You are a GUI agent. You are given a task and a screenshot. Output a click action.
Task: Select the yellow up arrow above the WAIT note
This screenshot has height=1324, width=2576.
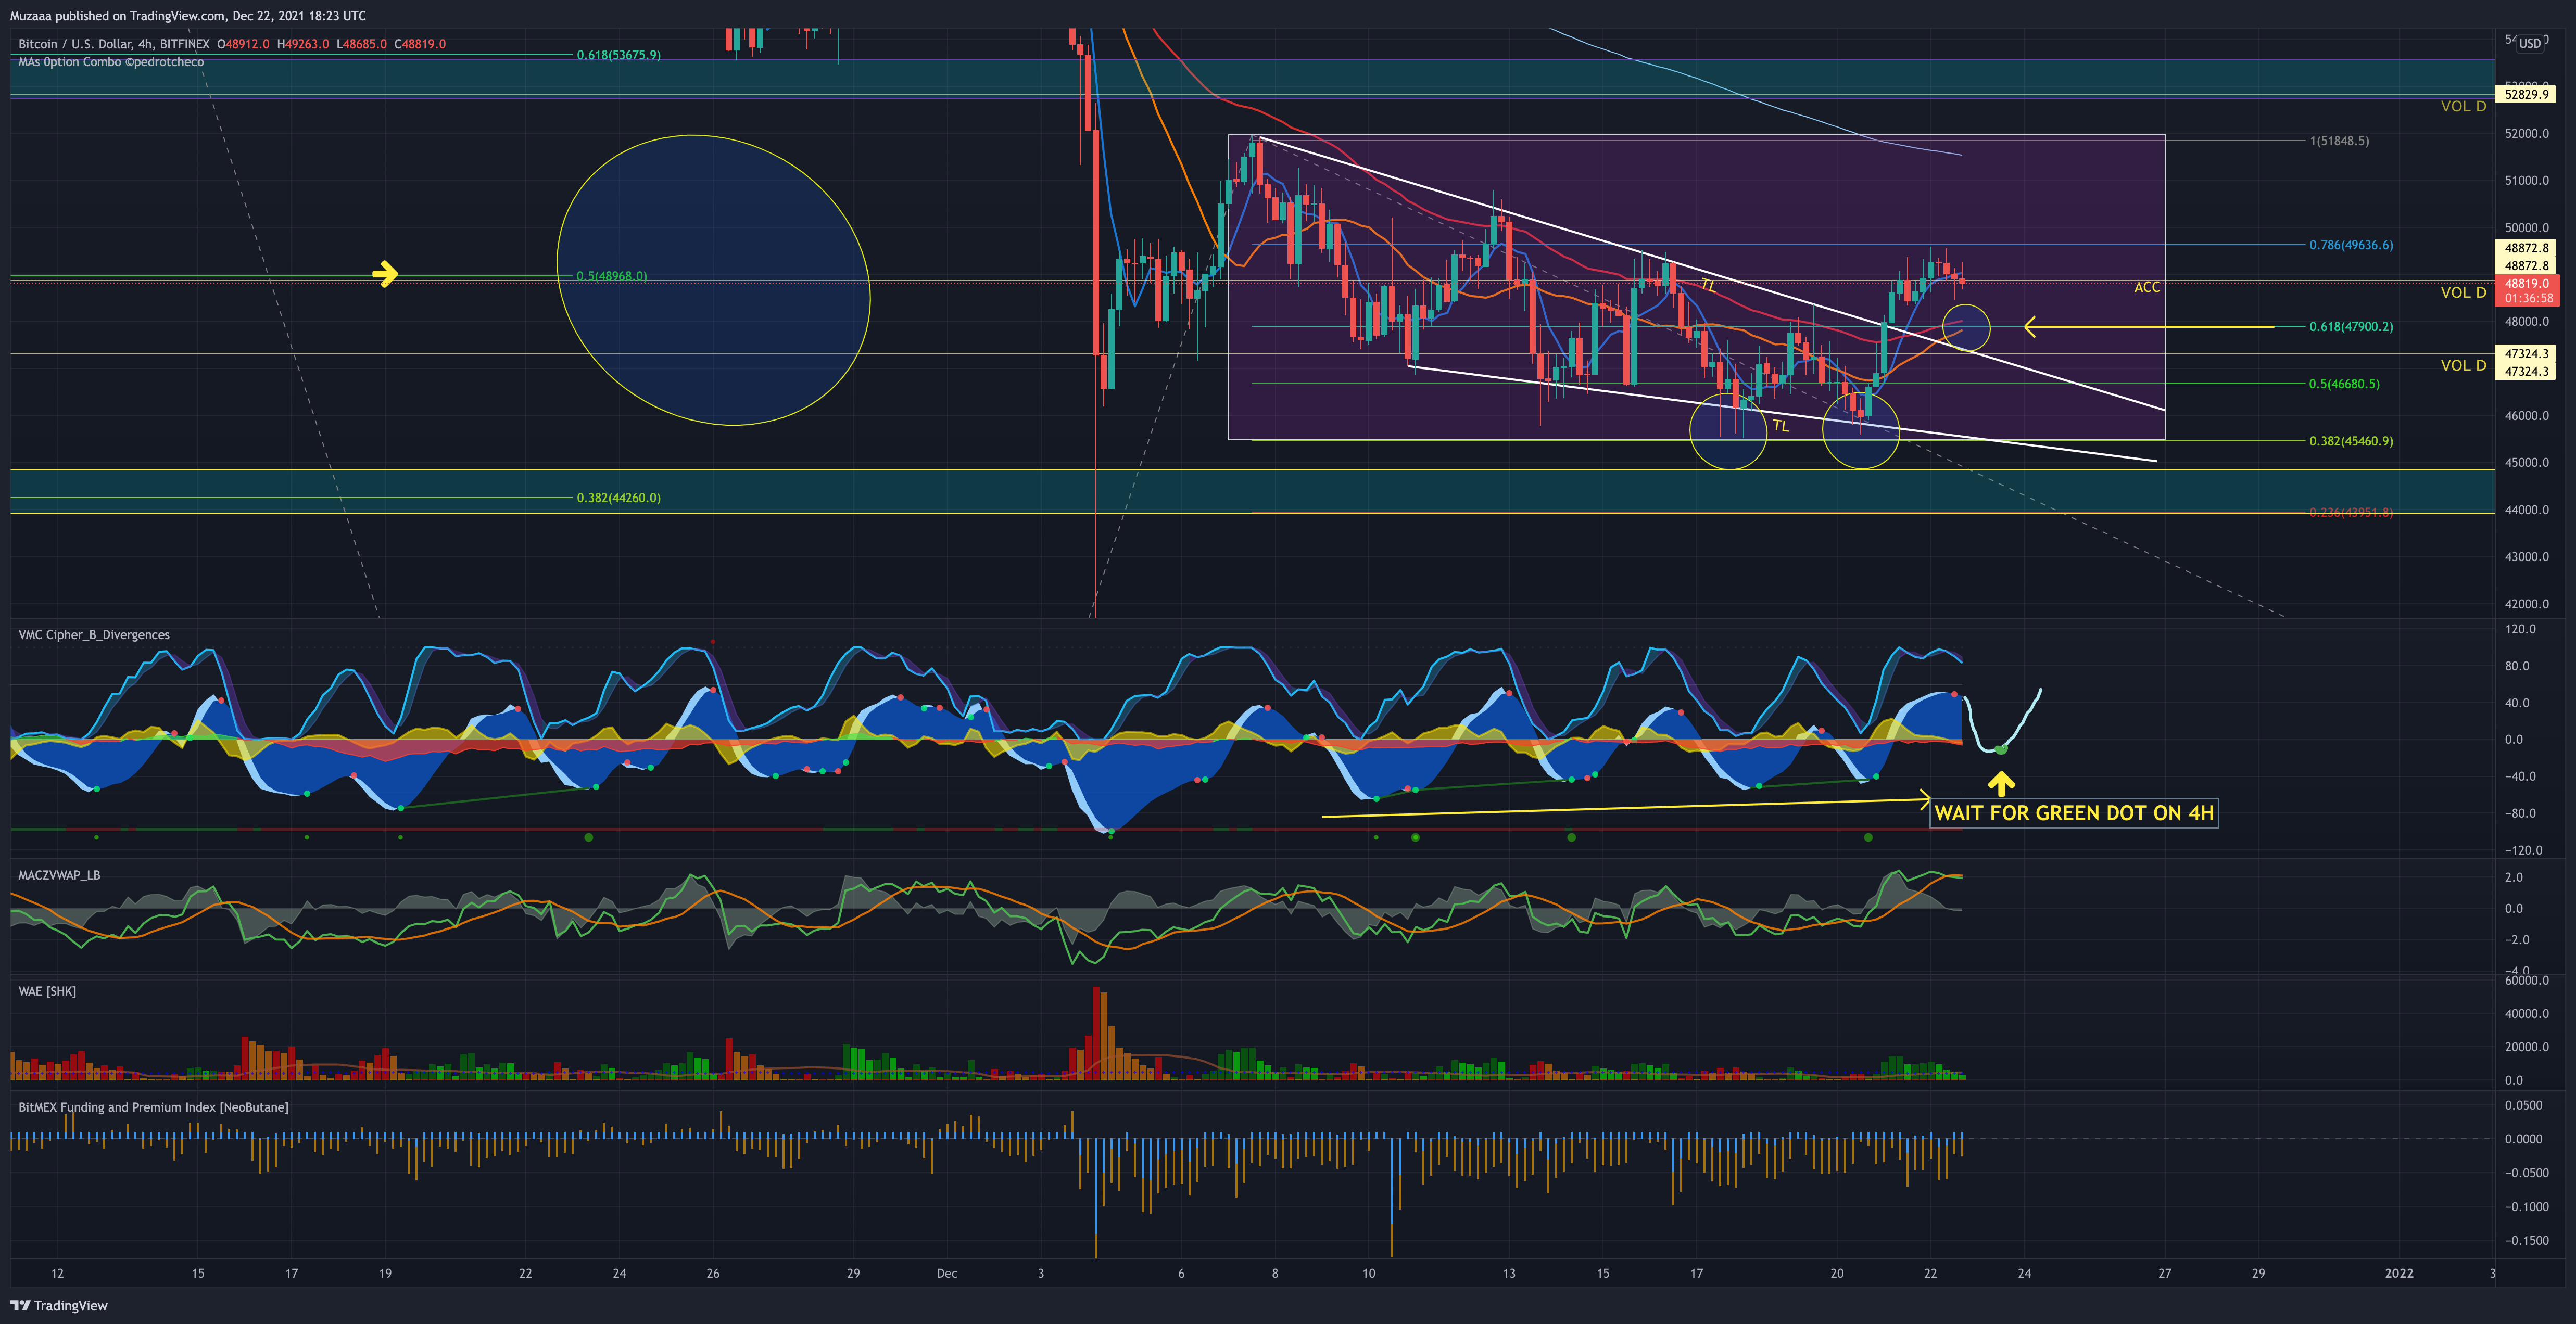2001,783
